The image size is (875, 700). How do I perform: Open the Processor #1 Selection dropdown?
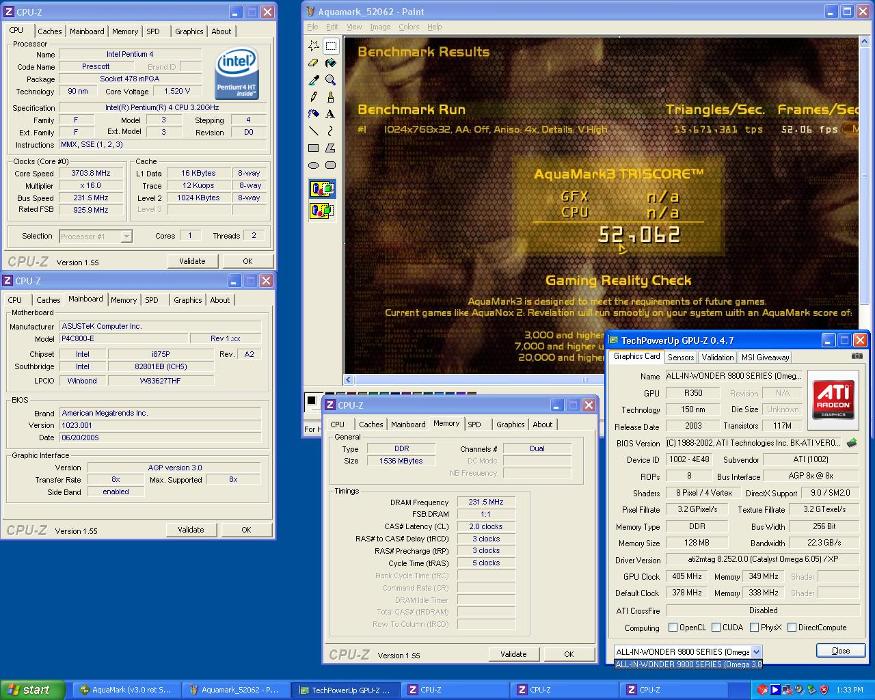pos(126,236)
